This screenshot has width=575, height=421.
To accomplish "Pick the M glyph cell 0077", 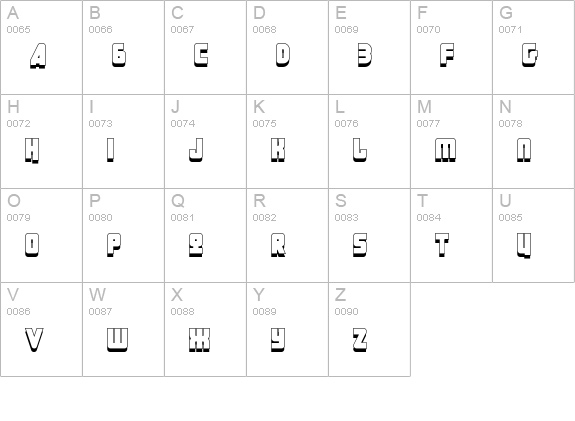I will pyautogui.click(x=451, y=142).
